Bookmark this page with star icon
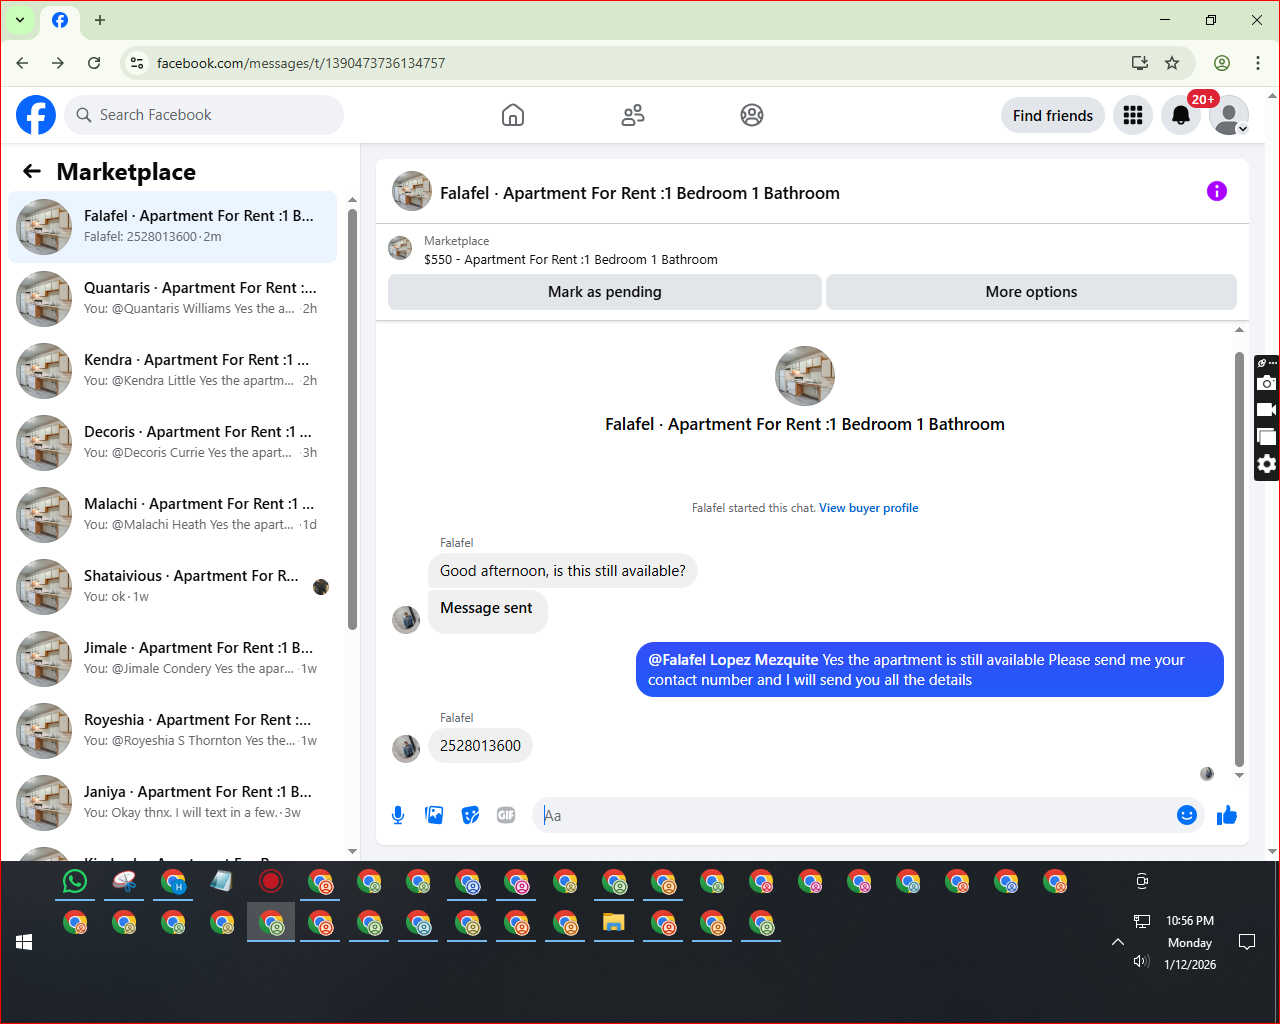 coord(1172,63)
